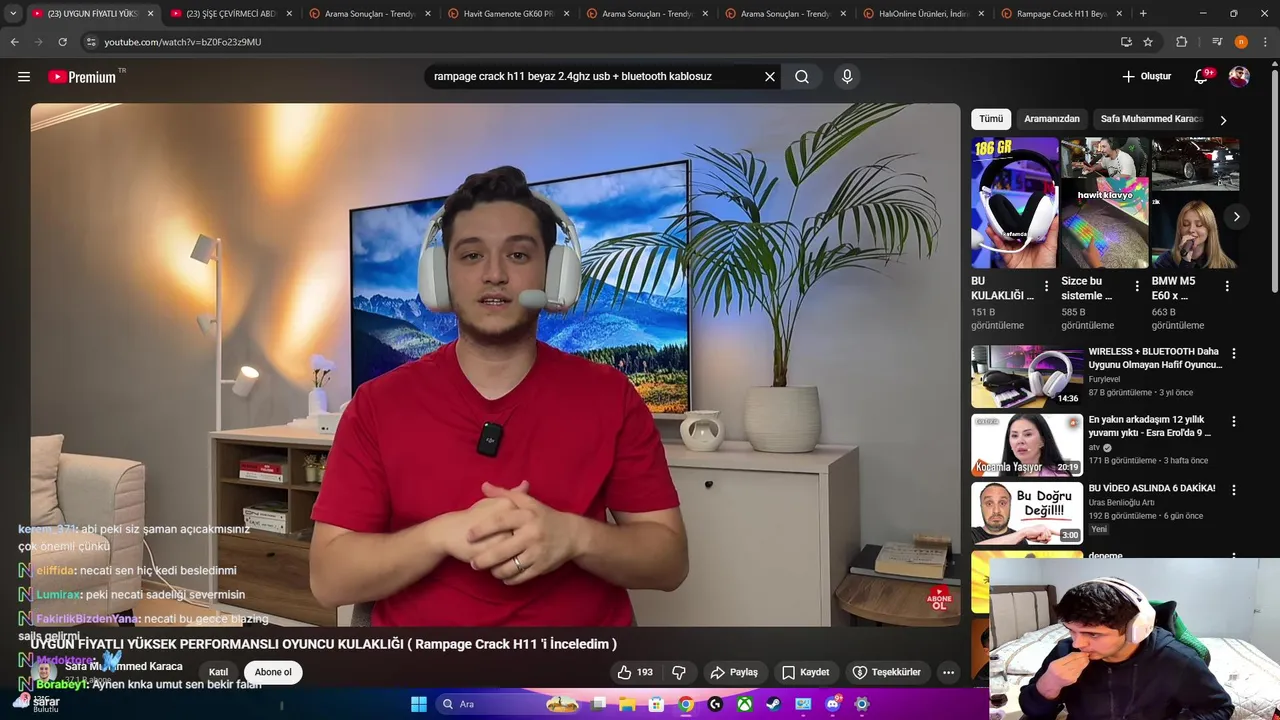Image resolution: width=1280 pixels, height=720 pixels.
Task: Select Safa Muhammed Karaca filter chip
Action: 1151,119
